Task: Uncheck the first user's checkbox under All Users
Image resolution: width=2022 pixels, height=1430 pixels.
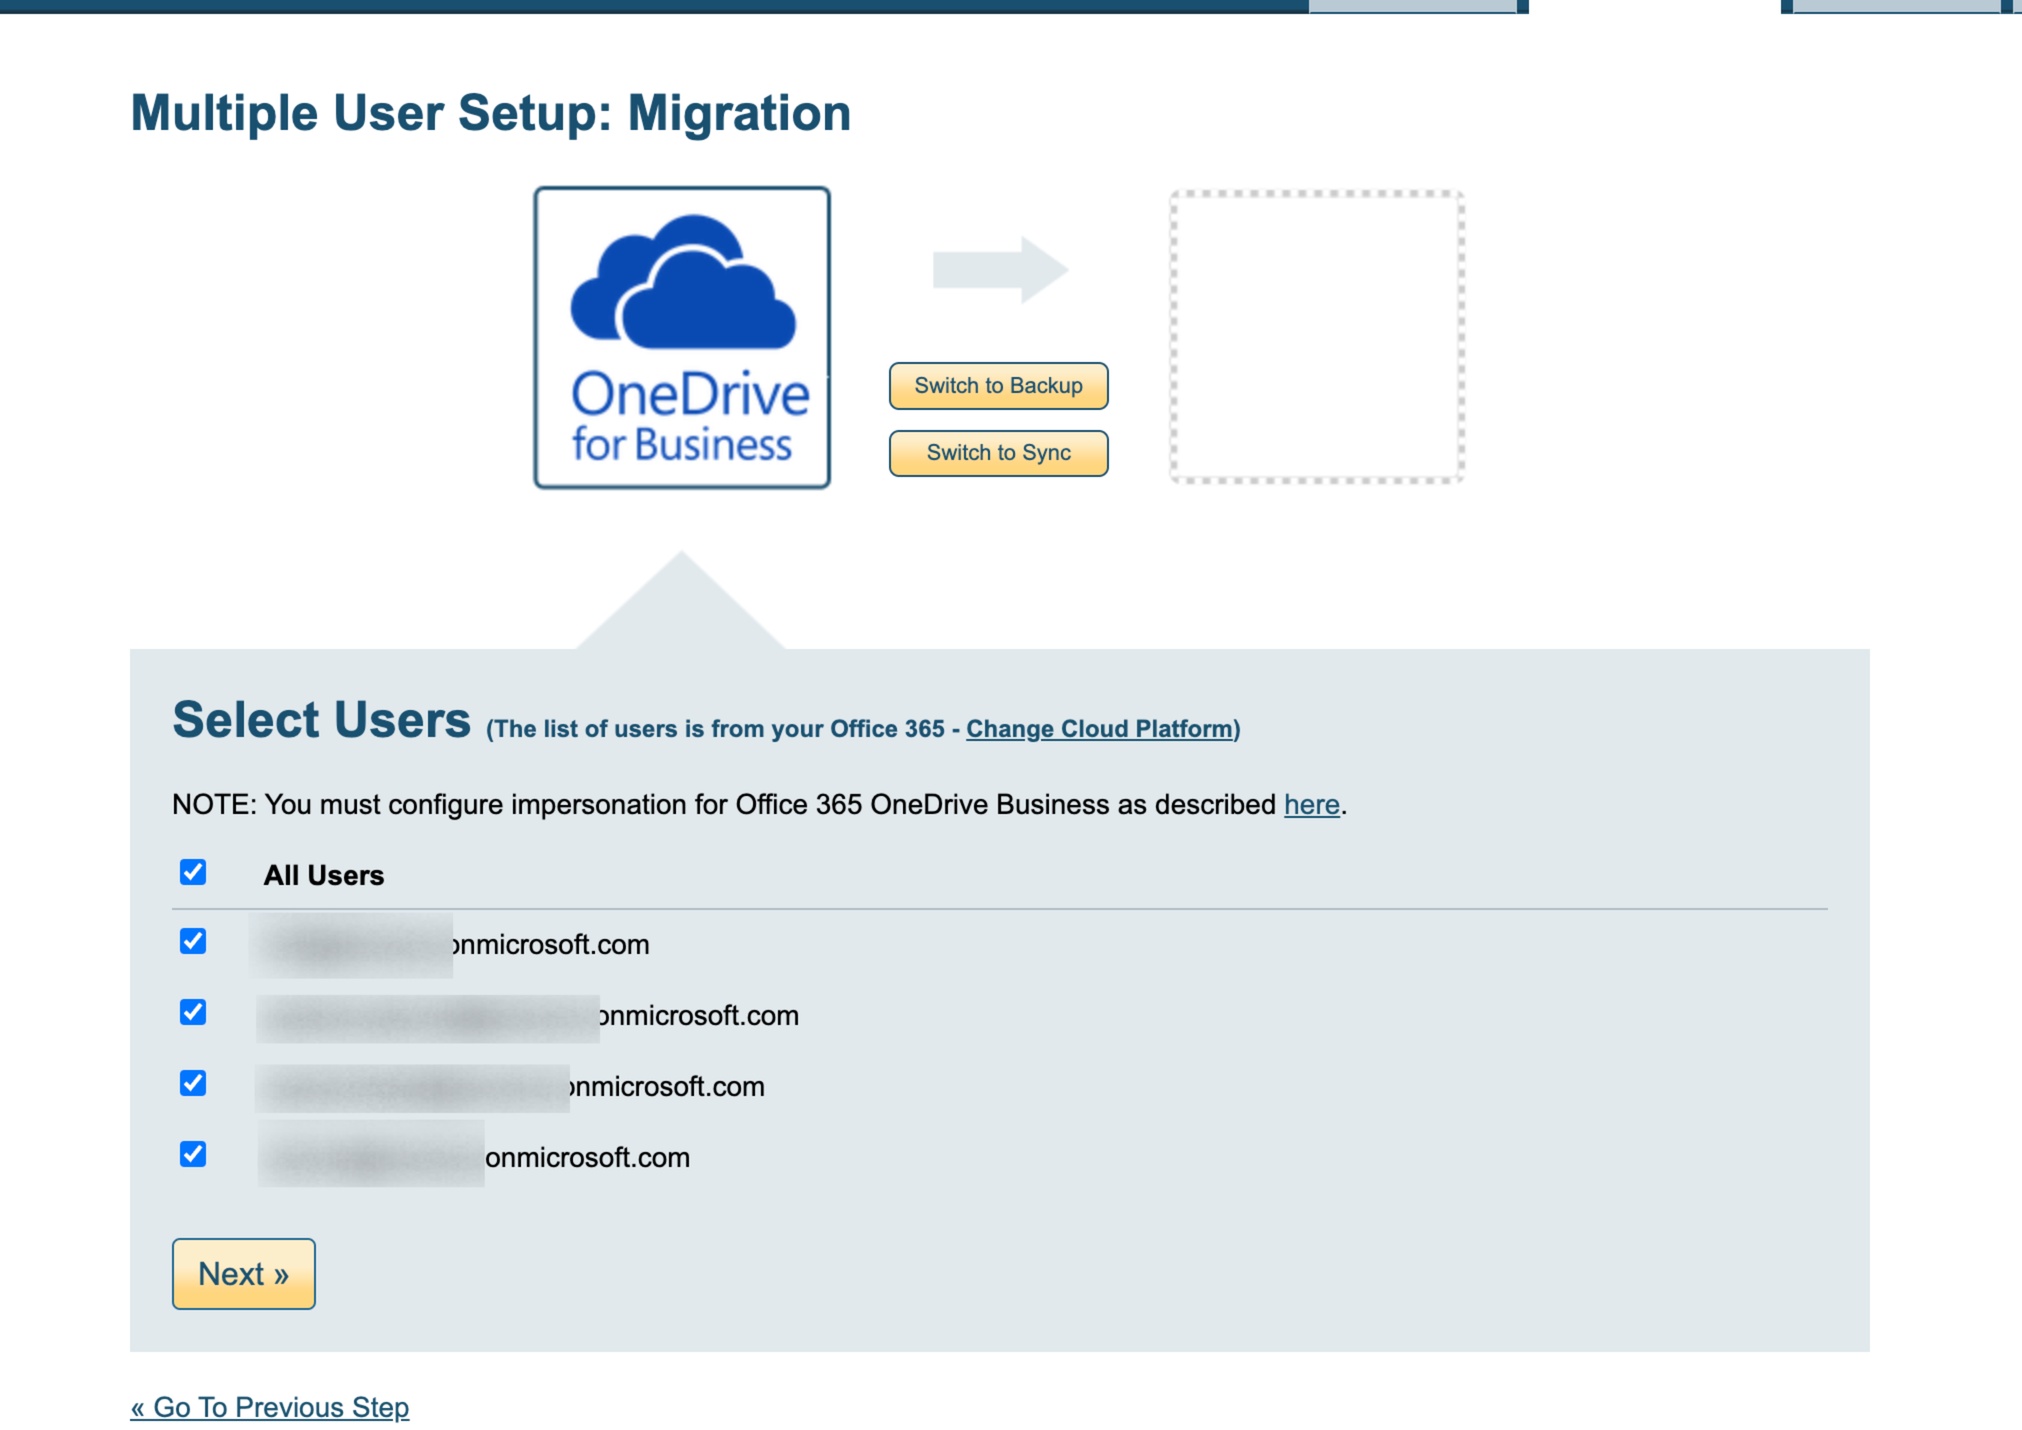Action: 193,942
